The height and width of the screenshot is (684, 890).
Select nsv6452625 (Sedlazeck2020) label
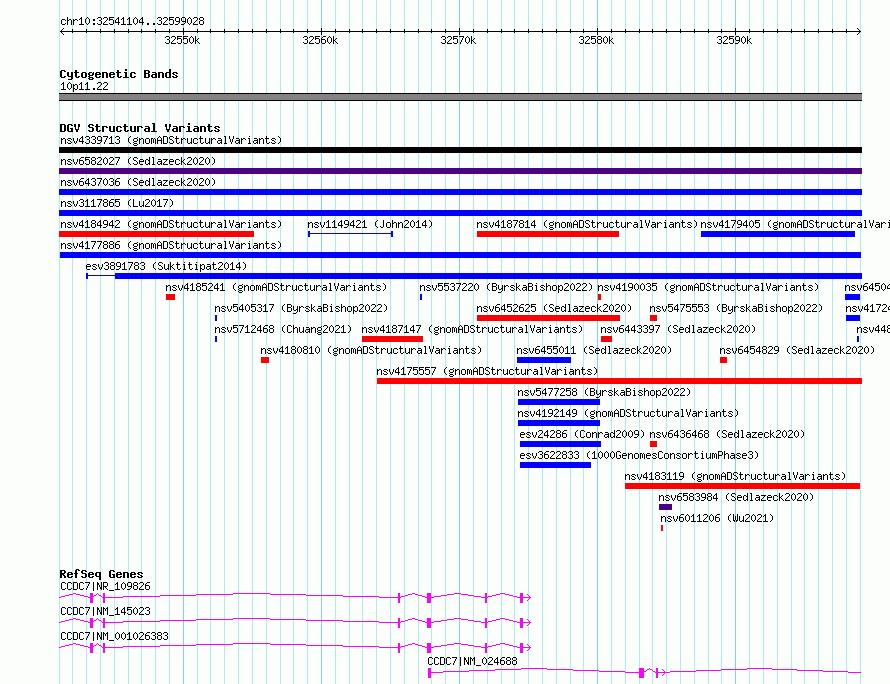(x=554, y=308)
